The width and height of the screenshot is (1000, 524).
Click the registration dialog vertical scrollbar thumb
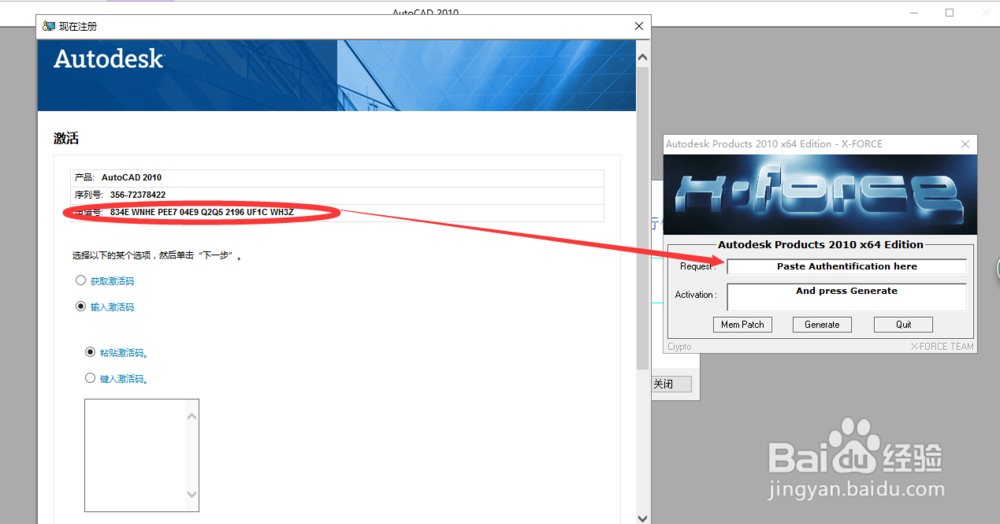643,217
